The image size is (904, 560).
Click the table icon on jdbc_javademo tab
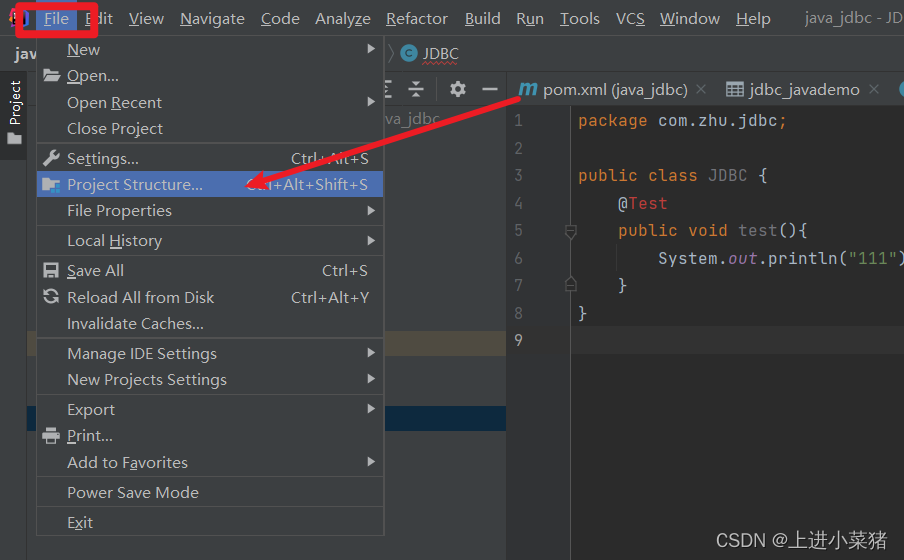(x=734, y=89)
